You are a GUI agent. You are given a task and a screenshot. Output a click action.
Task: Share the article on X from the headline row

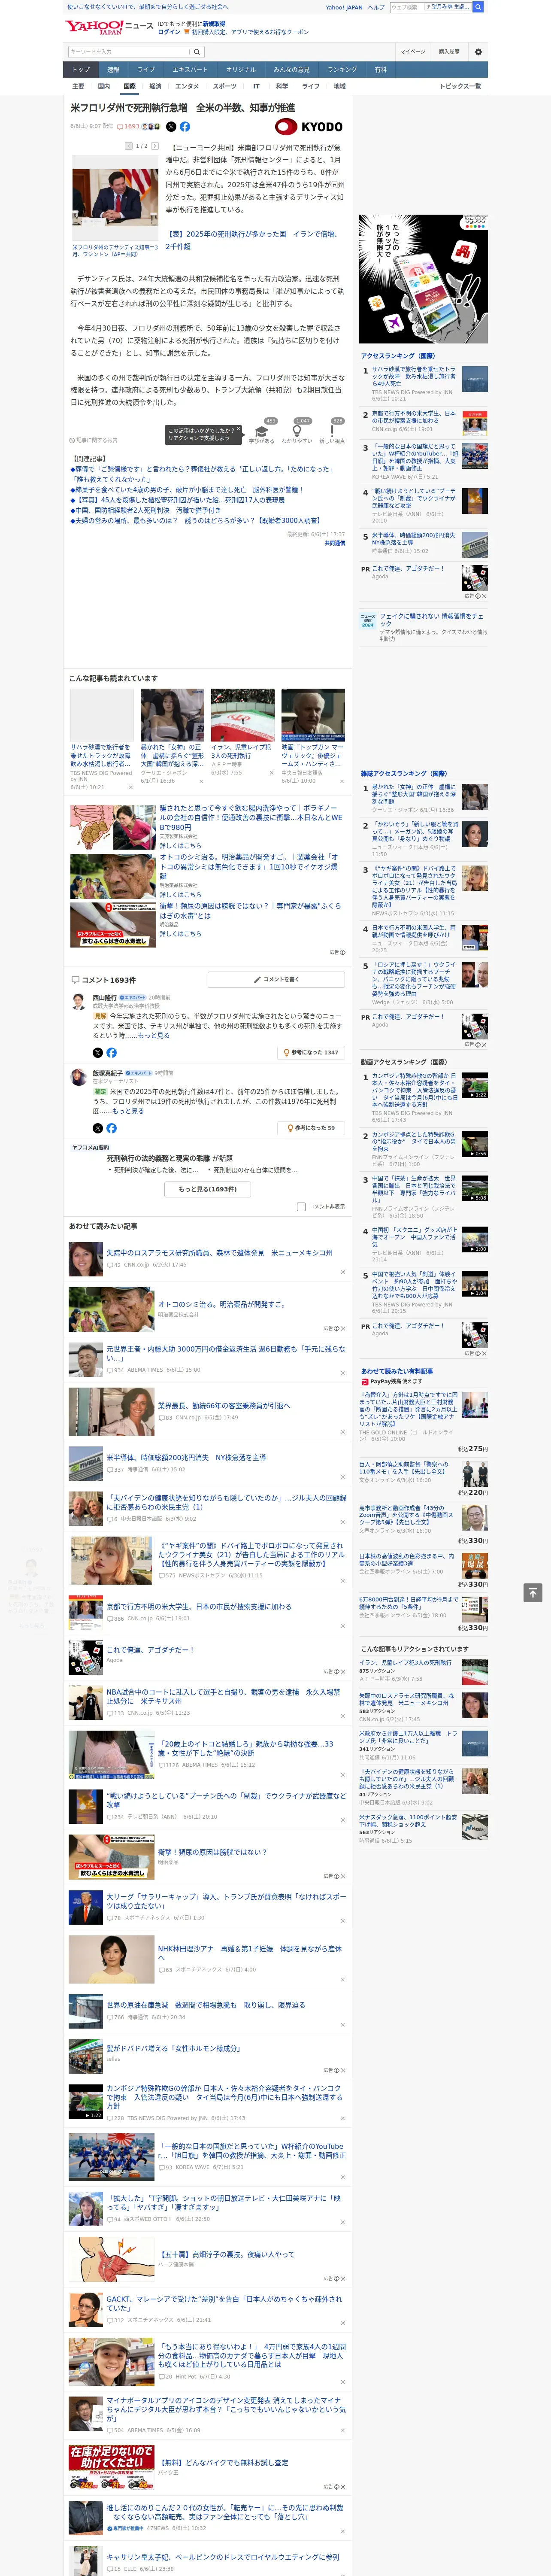point(171,127)
